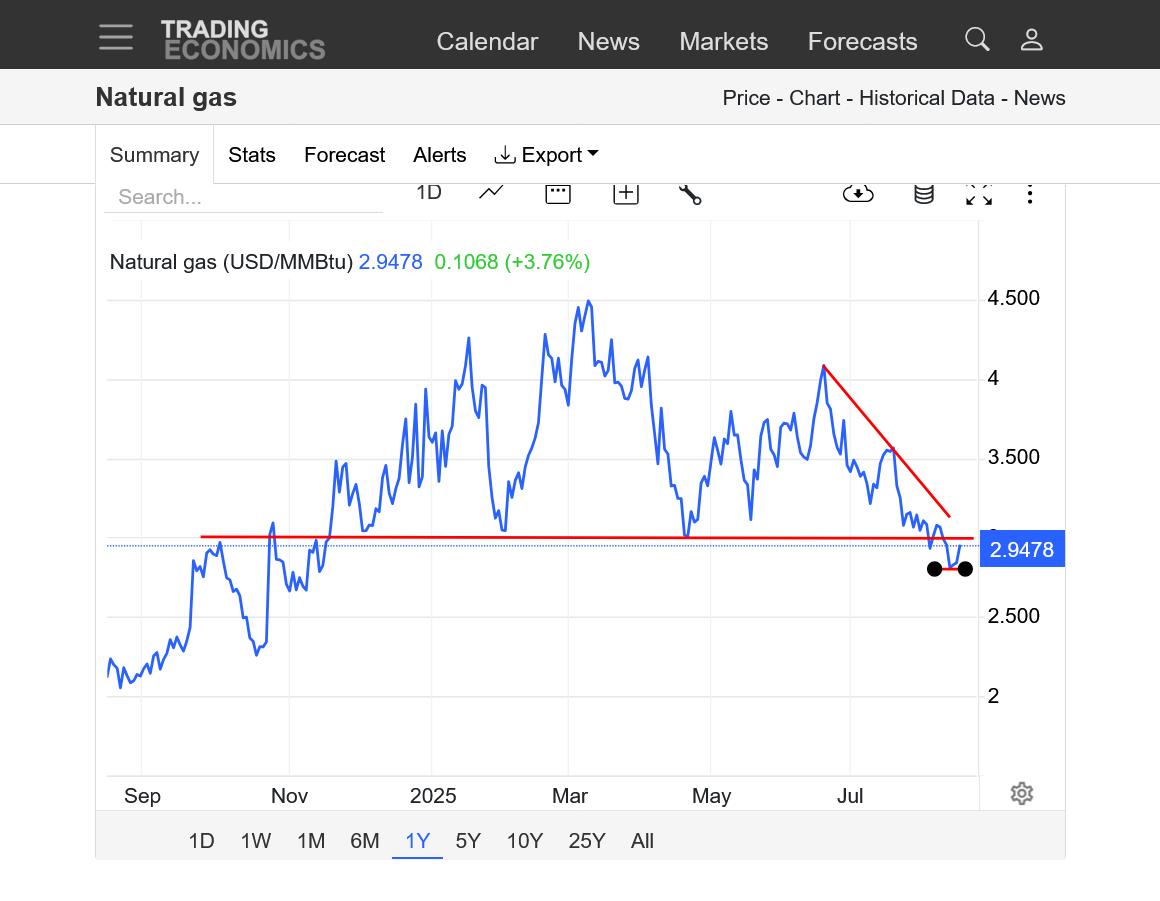Select the 6M time range
The width and height of the screenshot is (1160, 901).
pyautogui.click(x=365, y=841)
